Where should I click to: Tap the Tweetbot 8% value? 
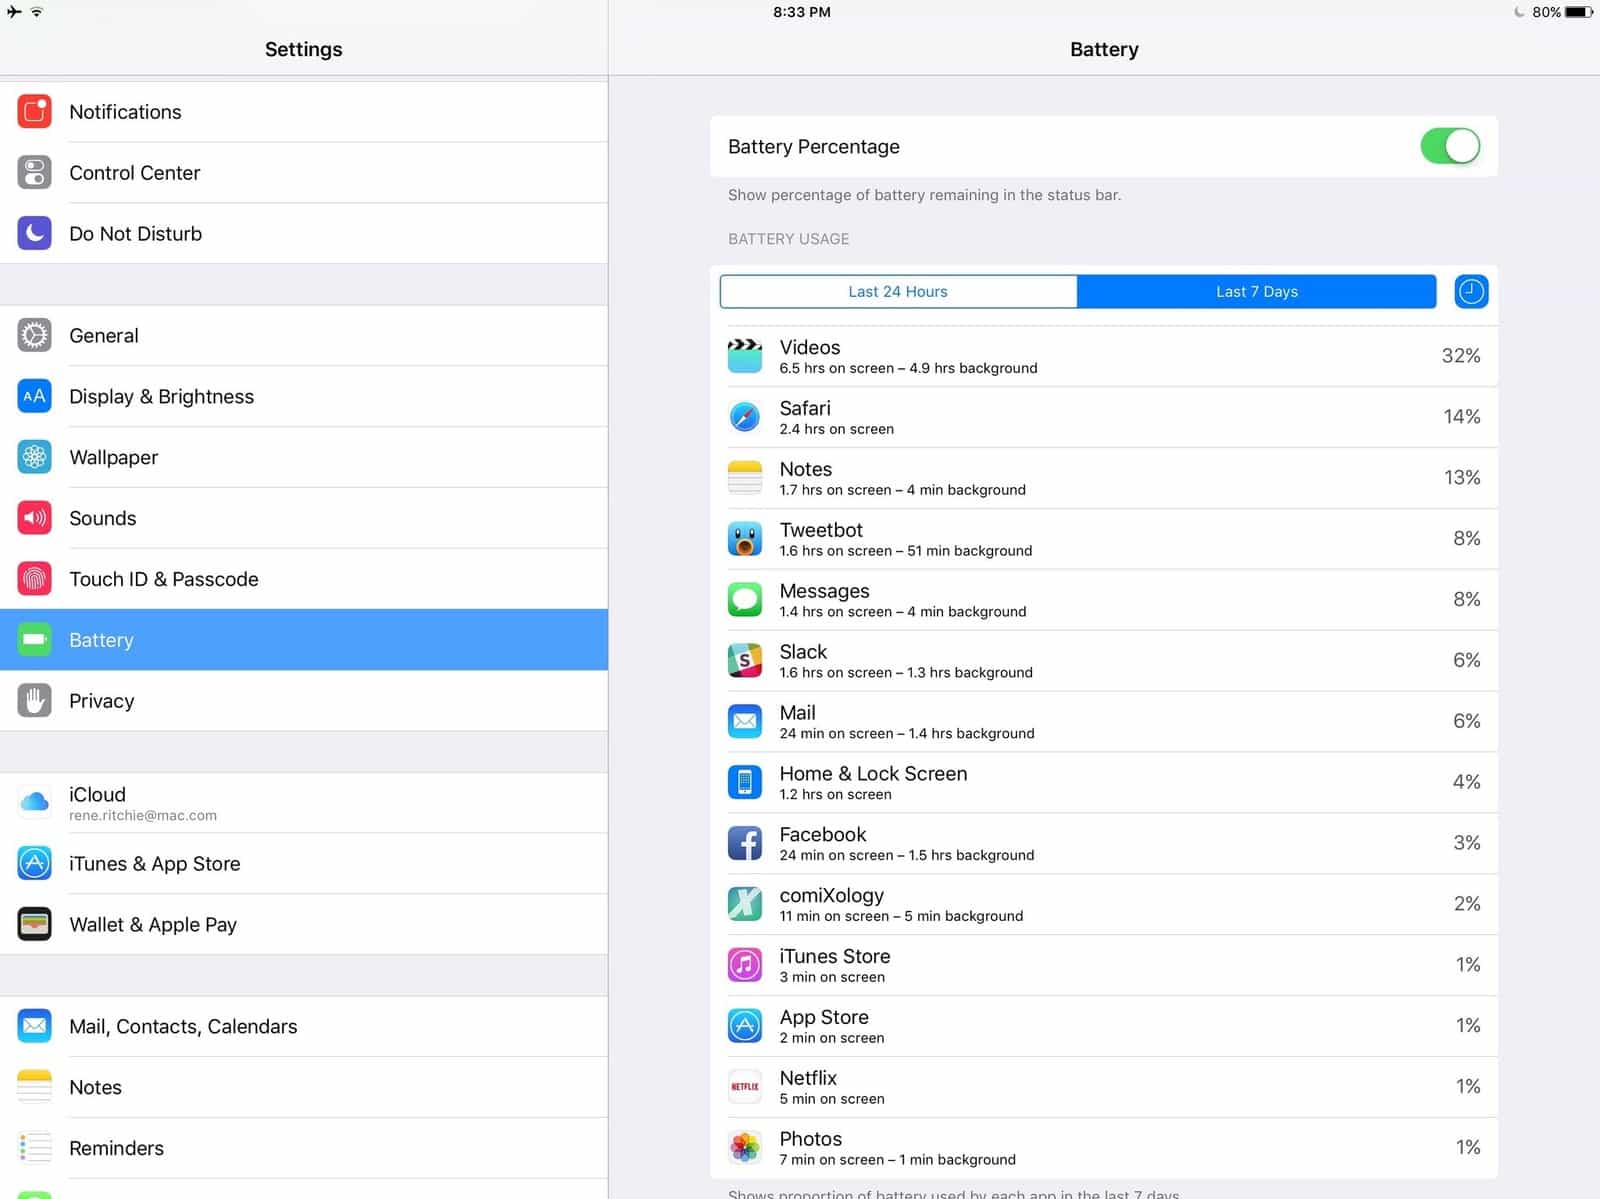pyautogui.click(x=1467, y=538)
